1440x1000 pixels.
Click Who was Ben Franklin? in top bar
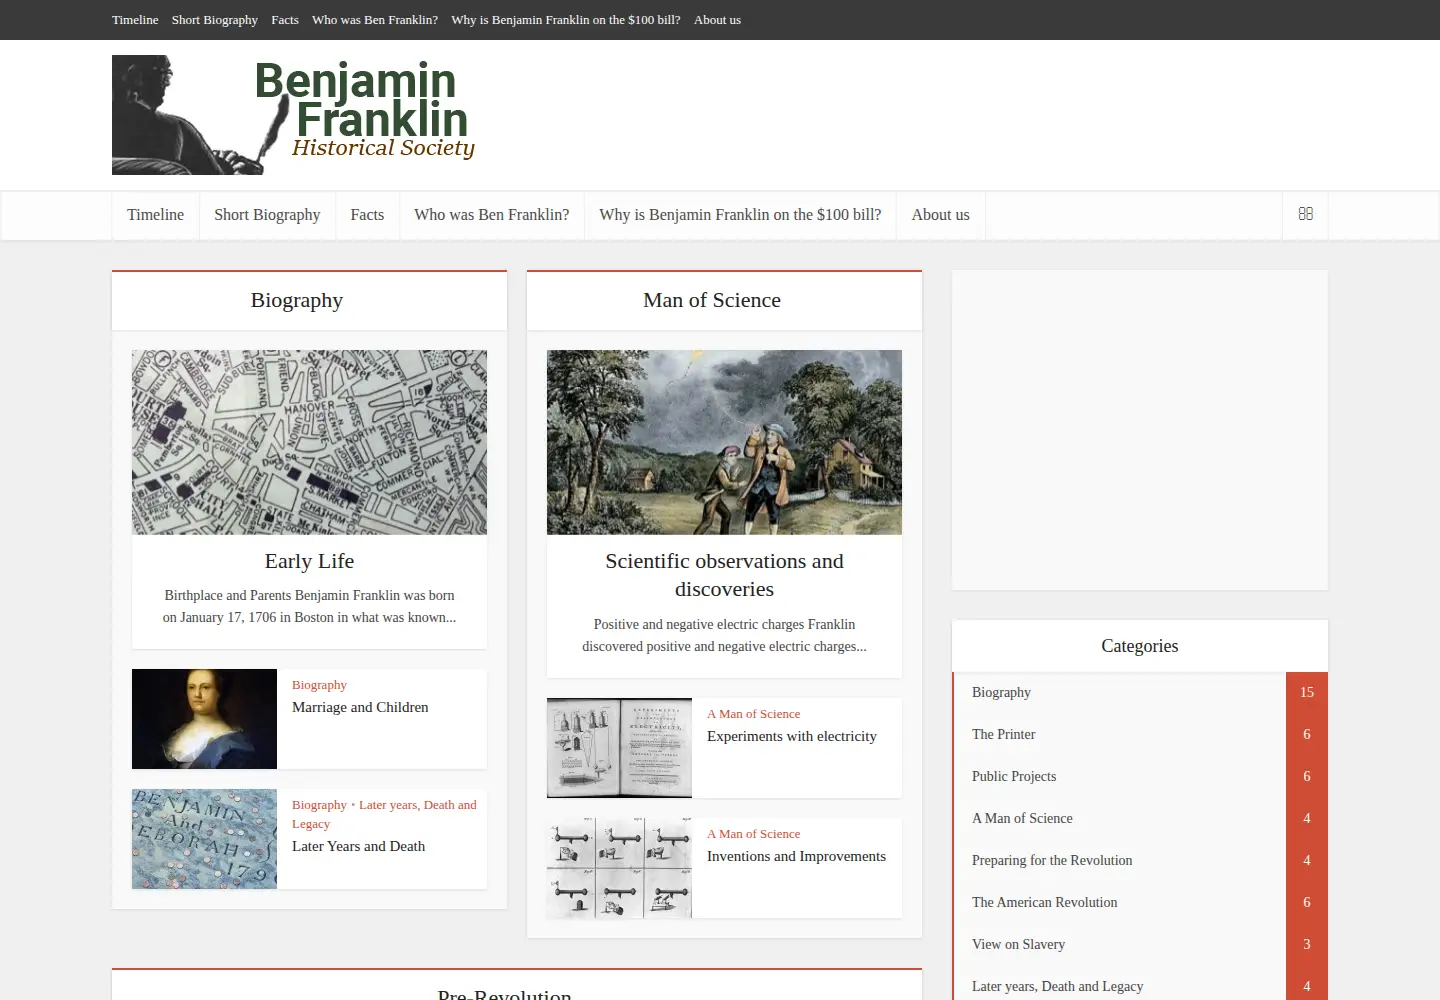[375, 20]
